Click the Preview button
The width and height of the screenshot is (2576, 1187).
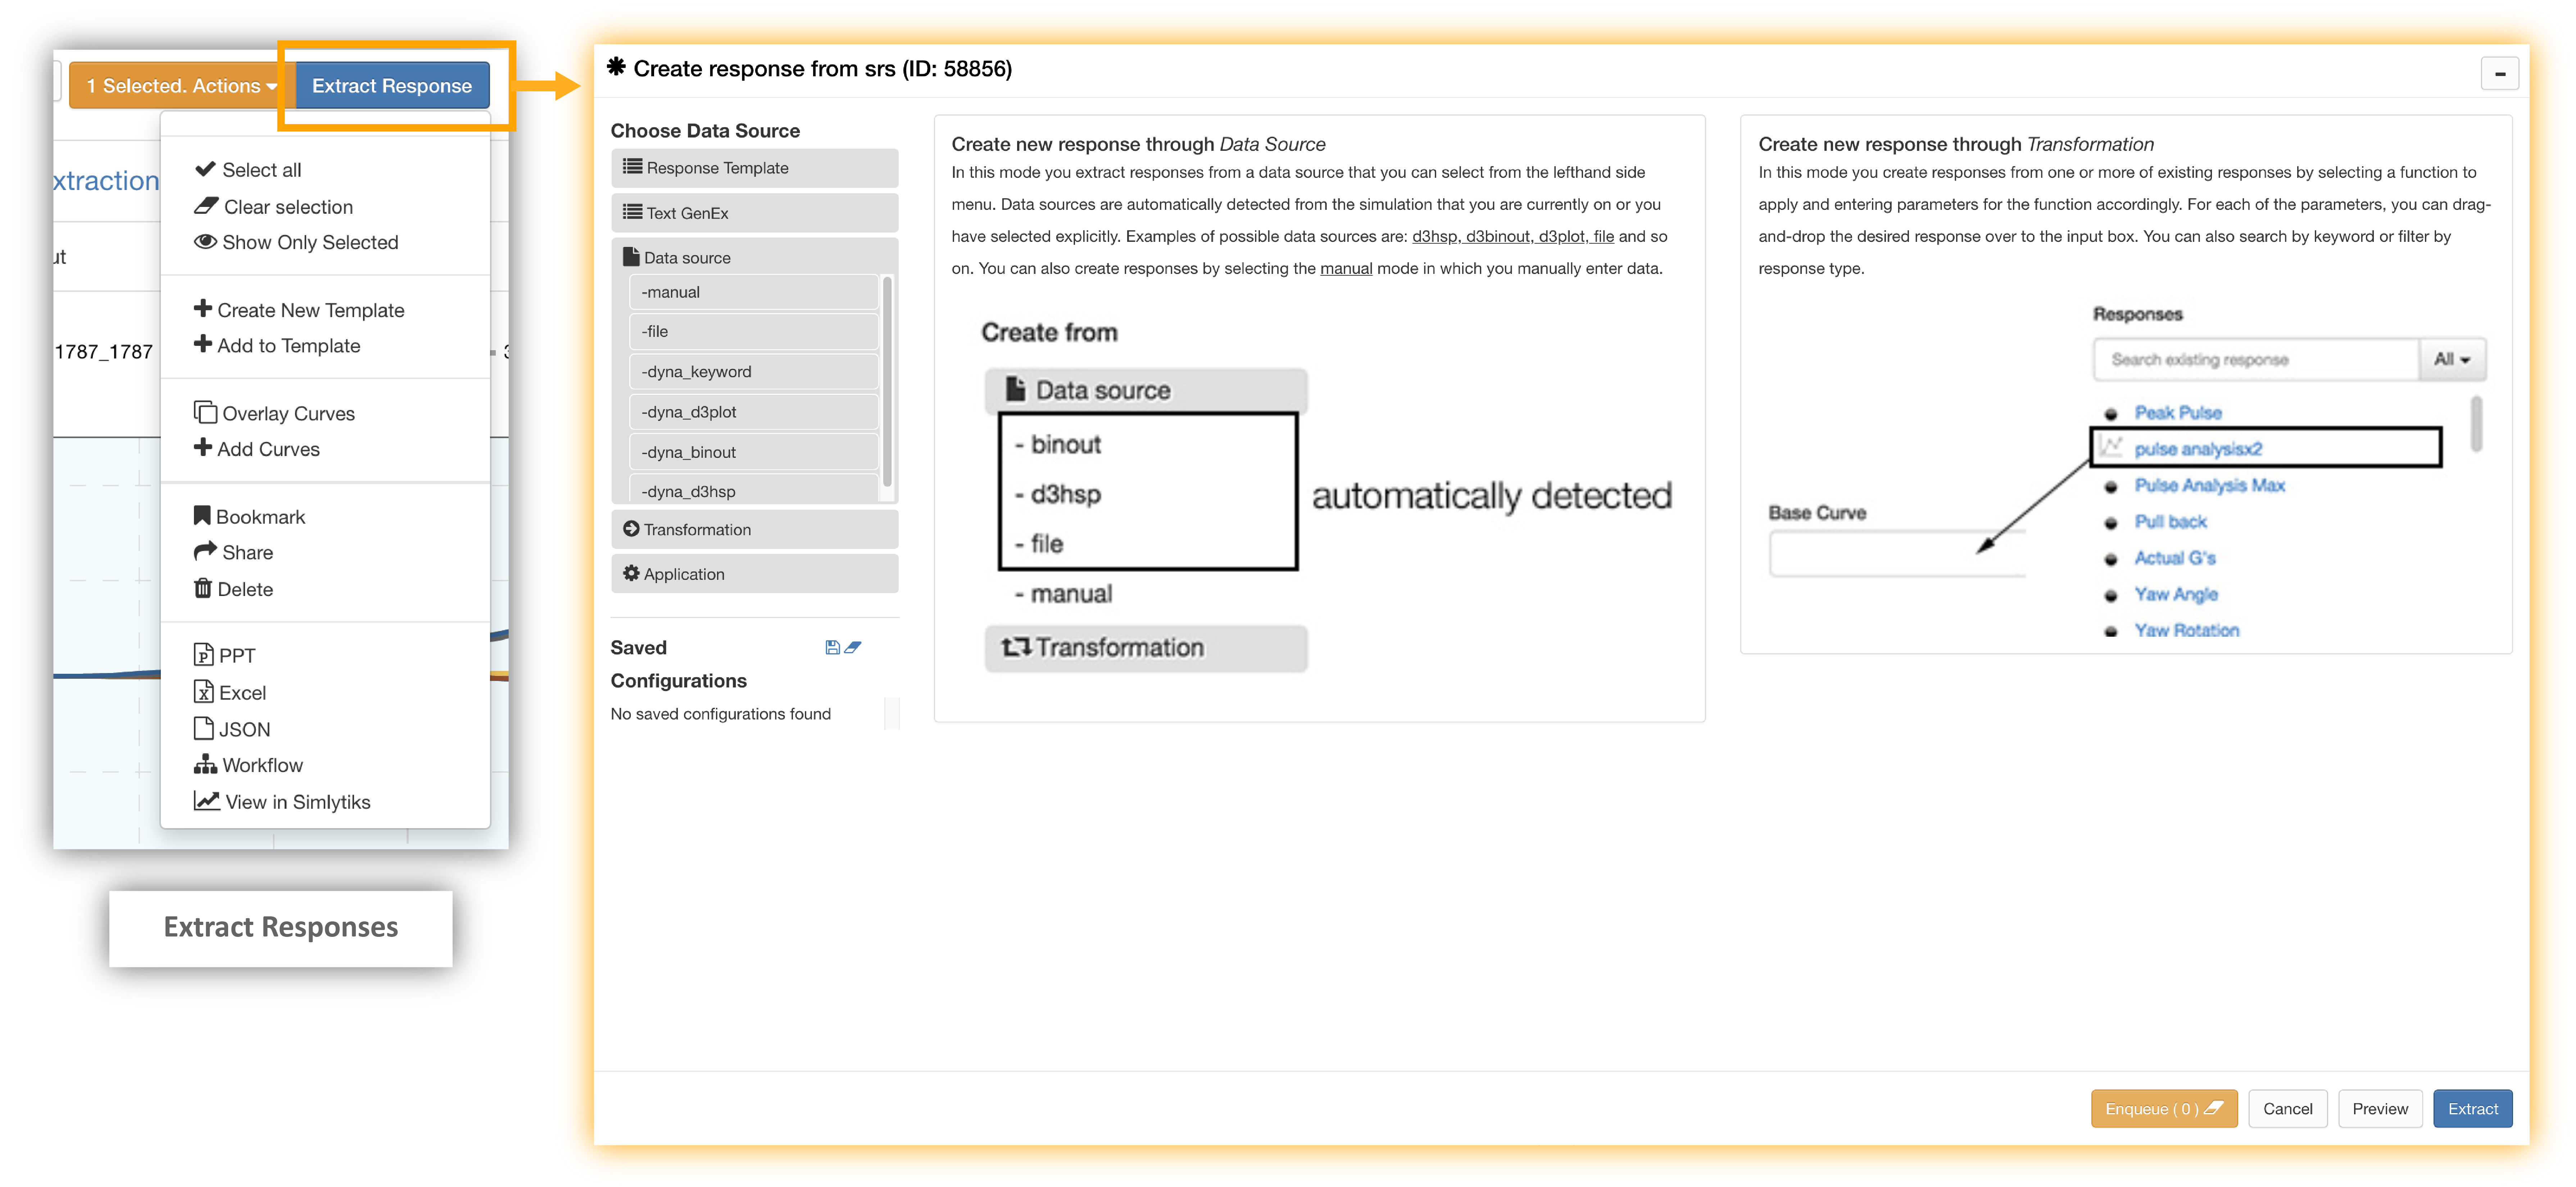2380,1109
